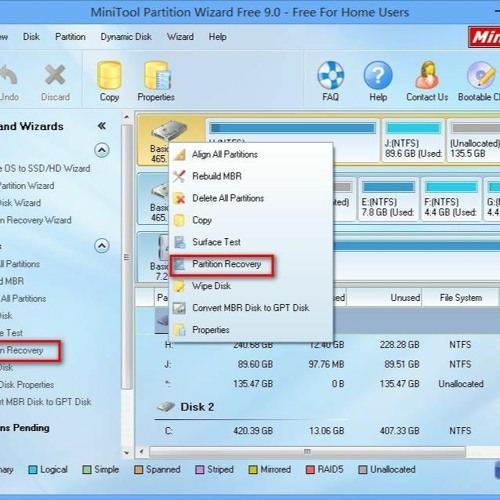The width and height of the screenshot is (500, 500).
Task: Collapse the Operations section round chevron
Action: [x=102, y=246]
